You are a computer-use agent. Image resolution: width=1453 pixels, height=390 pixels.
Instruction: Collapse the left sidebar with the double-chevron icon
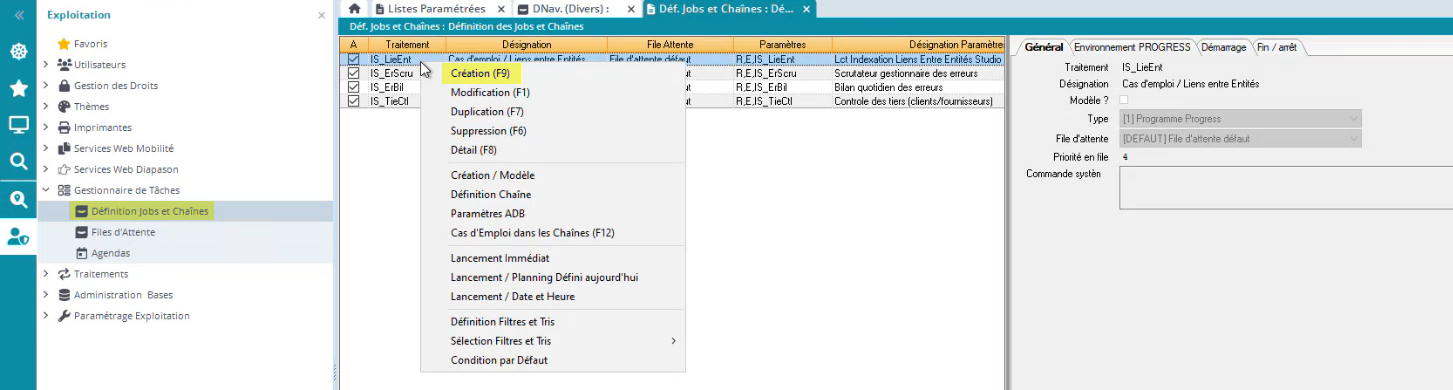tap(18, 14)
